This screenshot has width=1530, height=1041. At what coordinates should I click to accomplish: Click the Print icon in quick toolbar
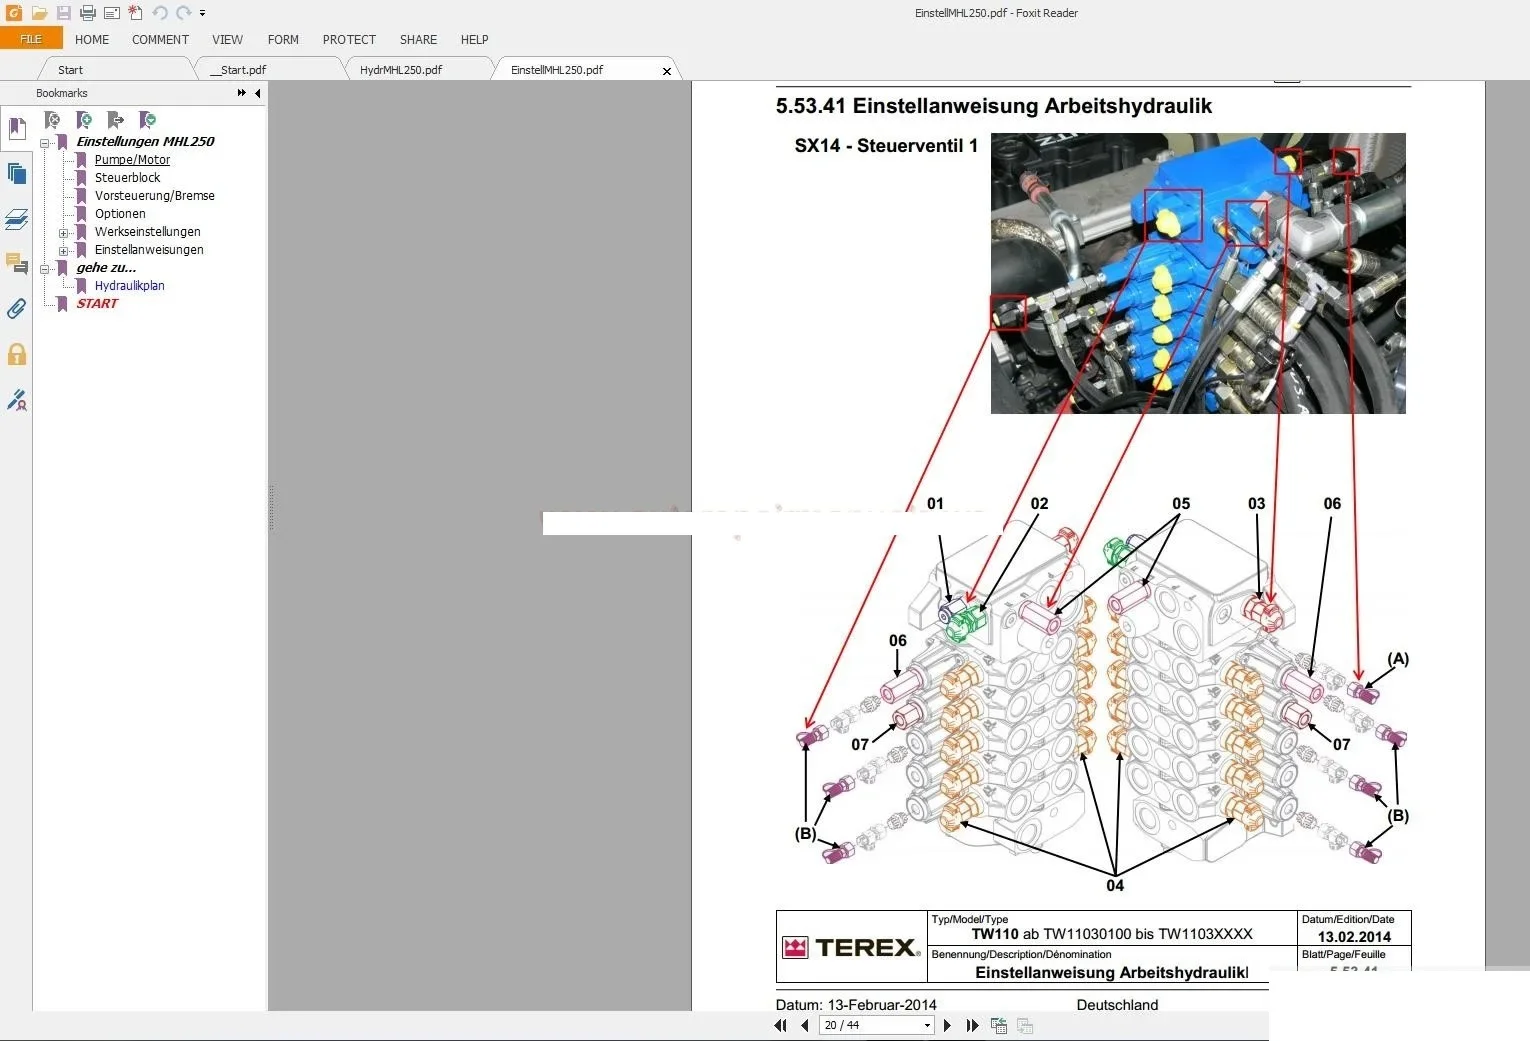(88, 13)
